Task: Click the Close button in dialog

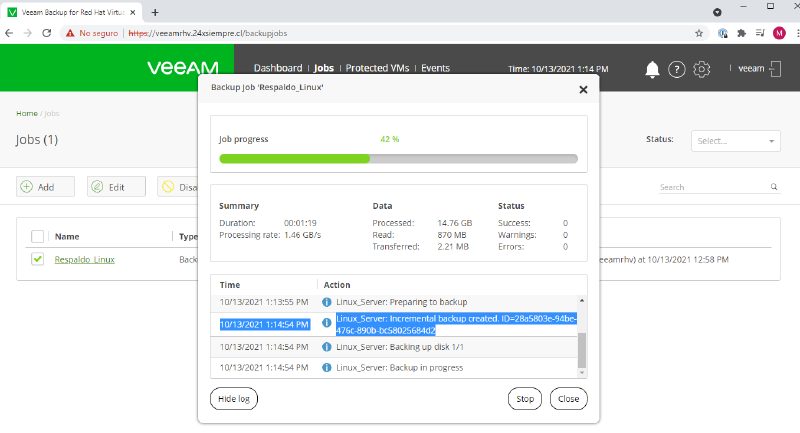Action: click(568, 399)
